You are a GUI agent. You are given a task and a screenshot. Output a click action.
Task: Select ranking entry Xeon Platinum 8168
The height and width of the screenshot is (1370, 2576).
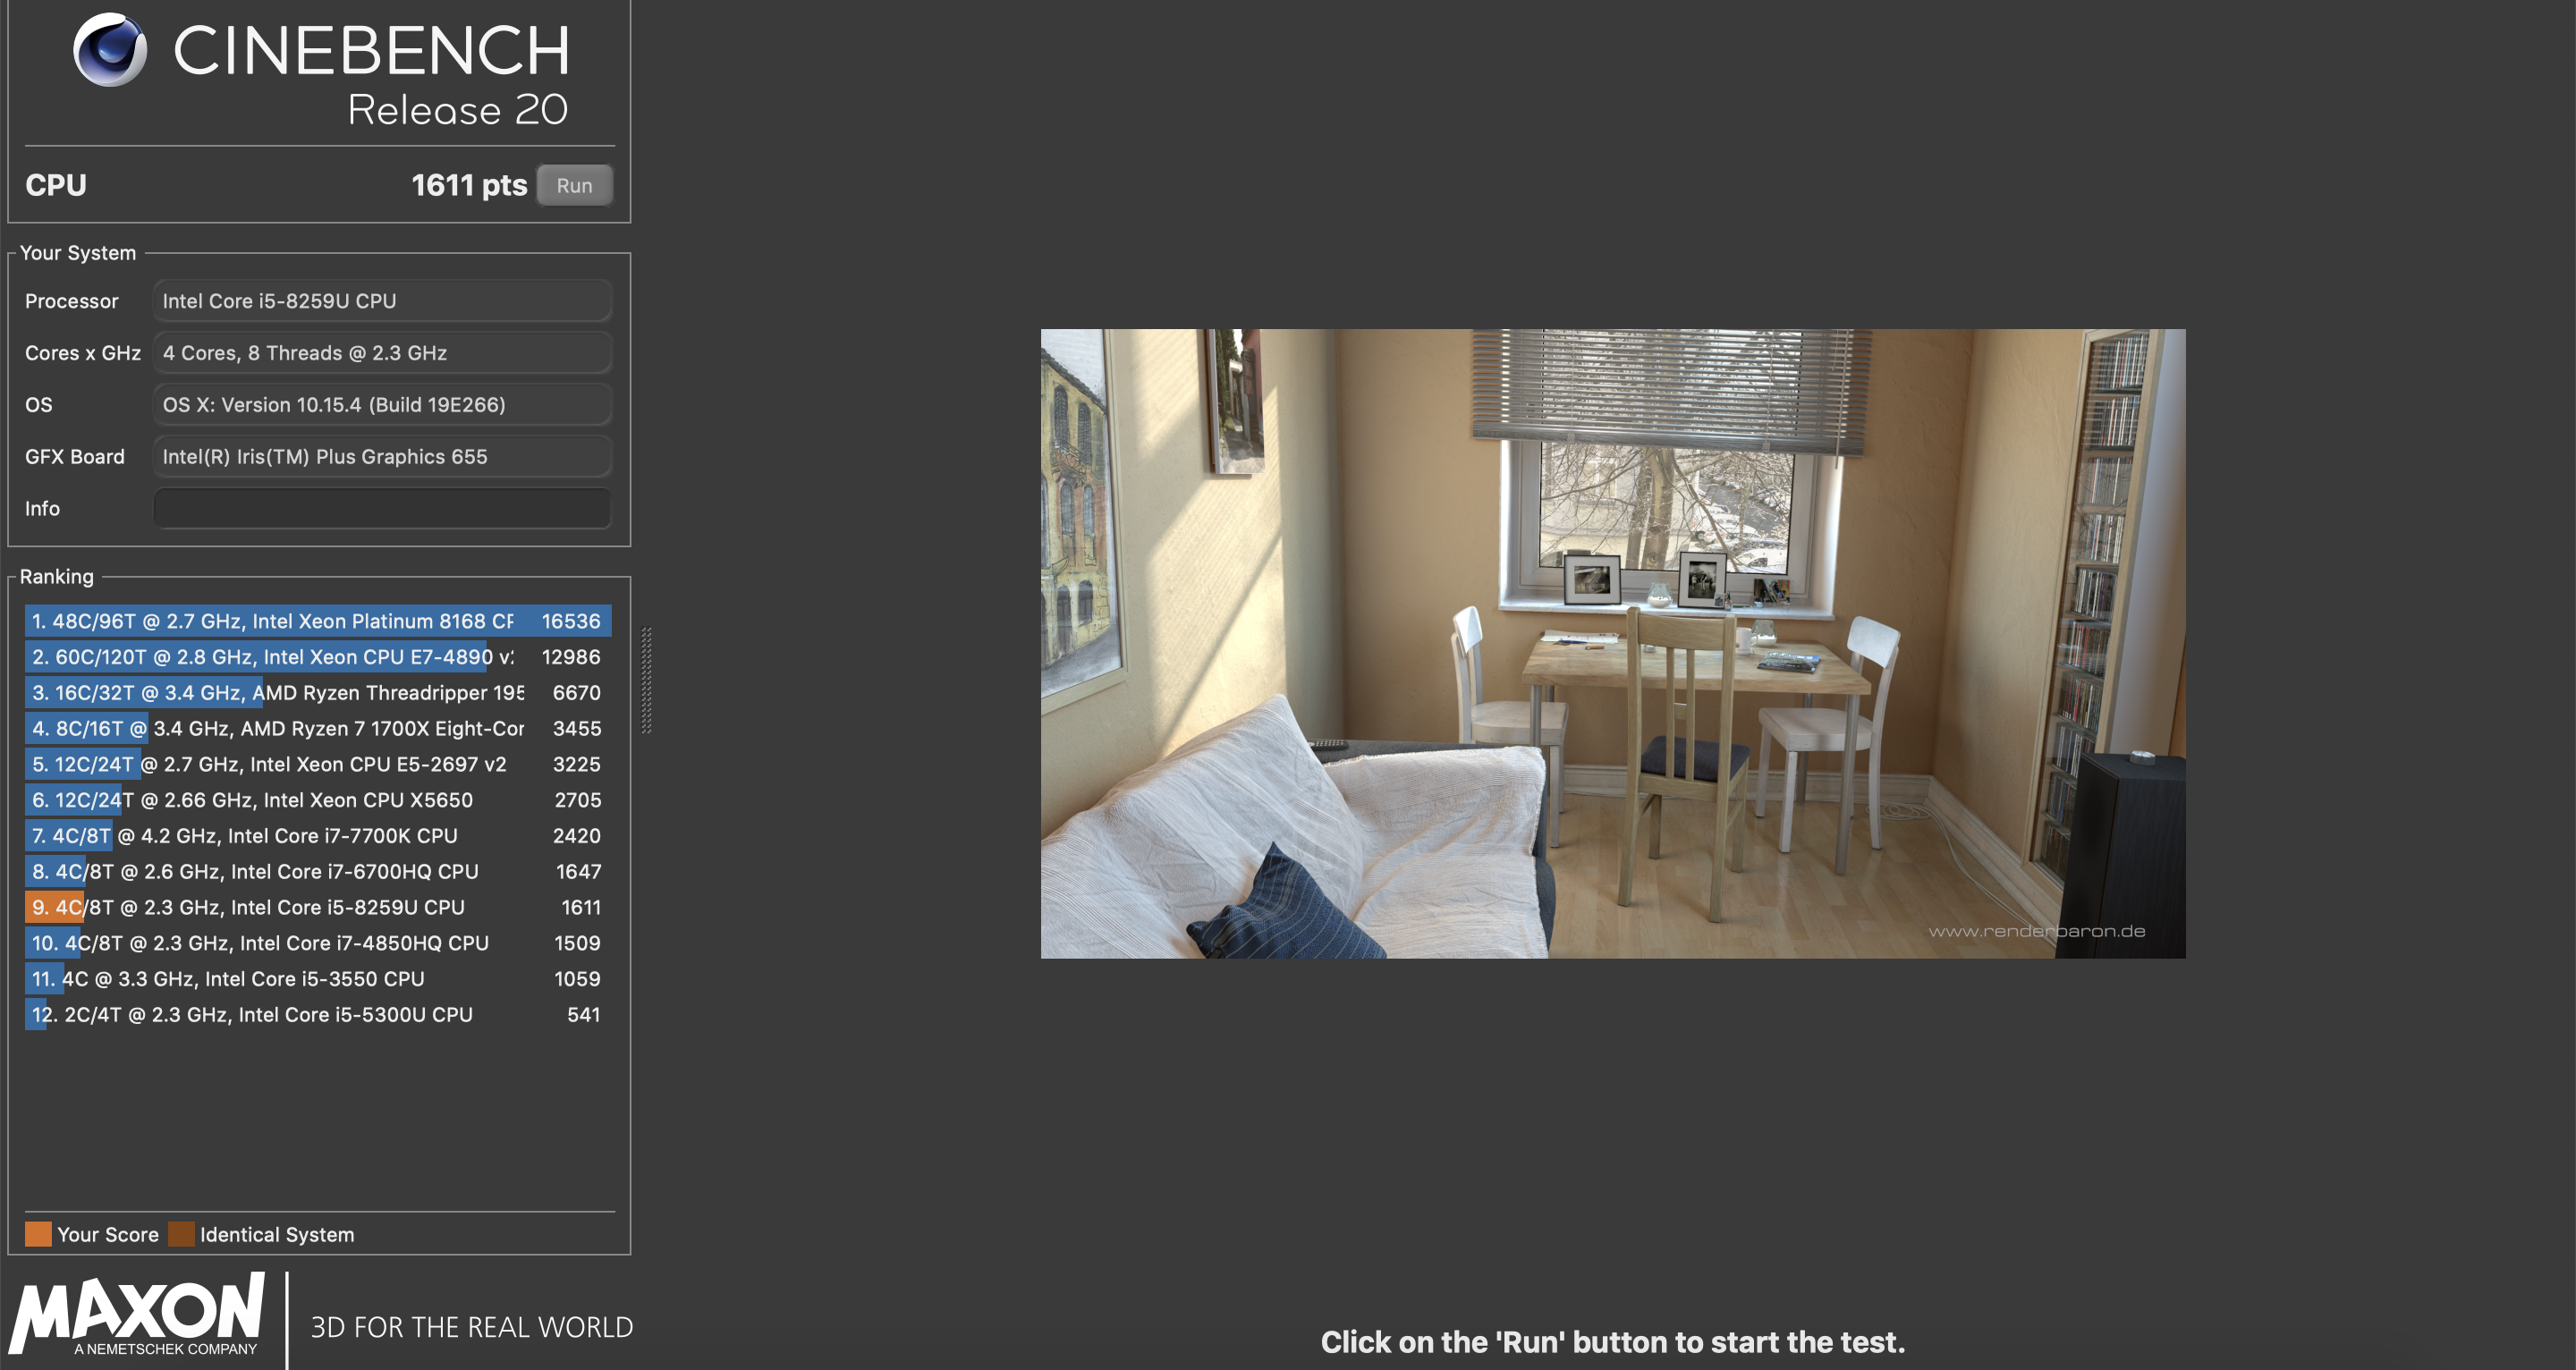pos(318,621)
